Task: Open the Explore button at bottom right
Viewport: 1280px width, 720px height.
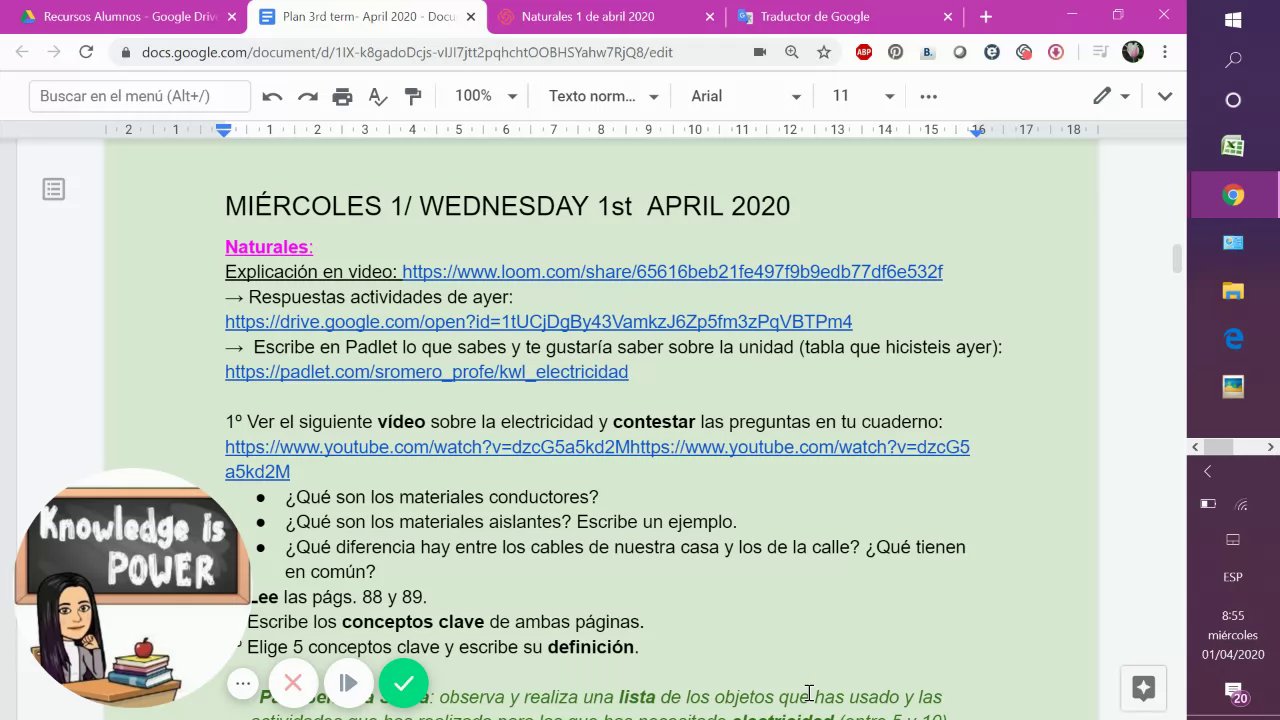Action: tap(1144, 688)
